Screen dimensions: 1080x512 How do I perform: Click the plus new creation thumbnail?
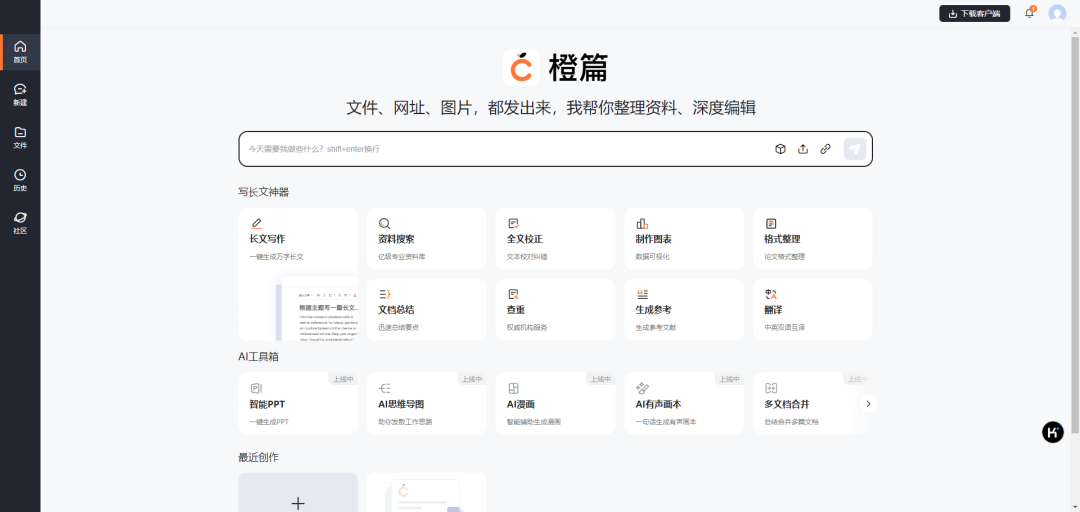pyautogui.click(x=298, y=493)
